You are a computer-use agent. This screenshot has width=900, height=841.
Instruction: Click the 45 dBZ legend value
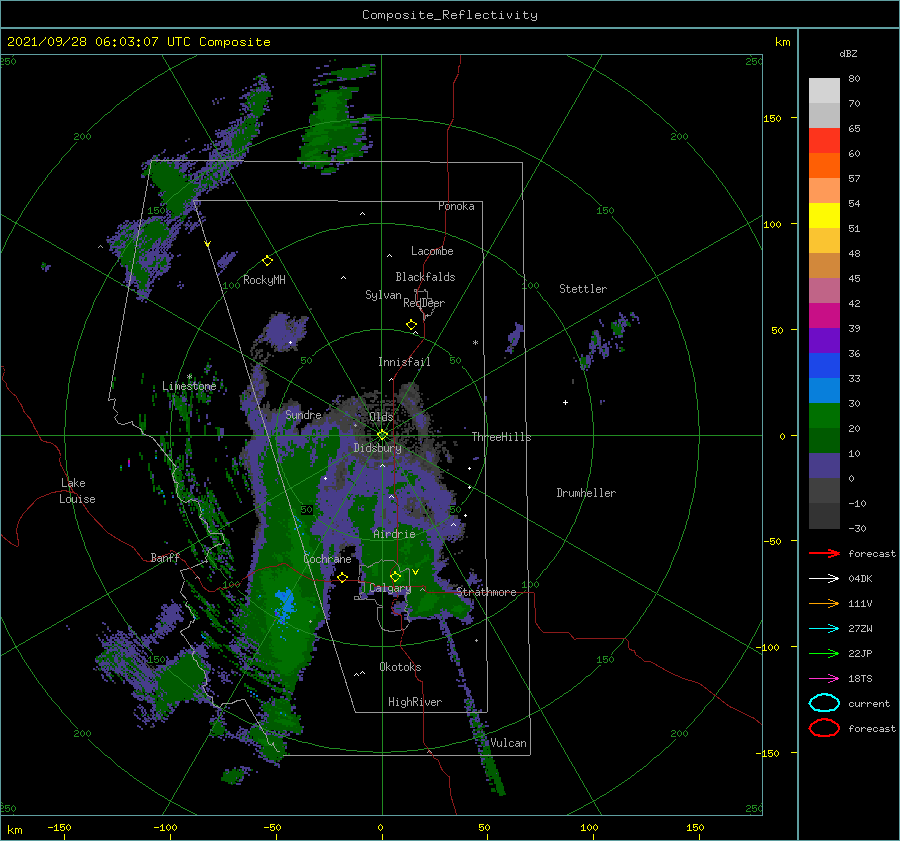coord(854,278)
